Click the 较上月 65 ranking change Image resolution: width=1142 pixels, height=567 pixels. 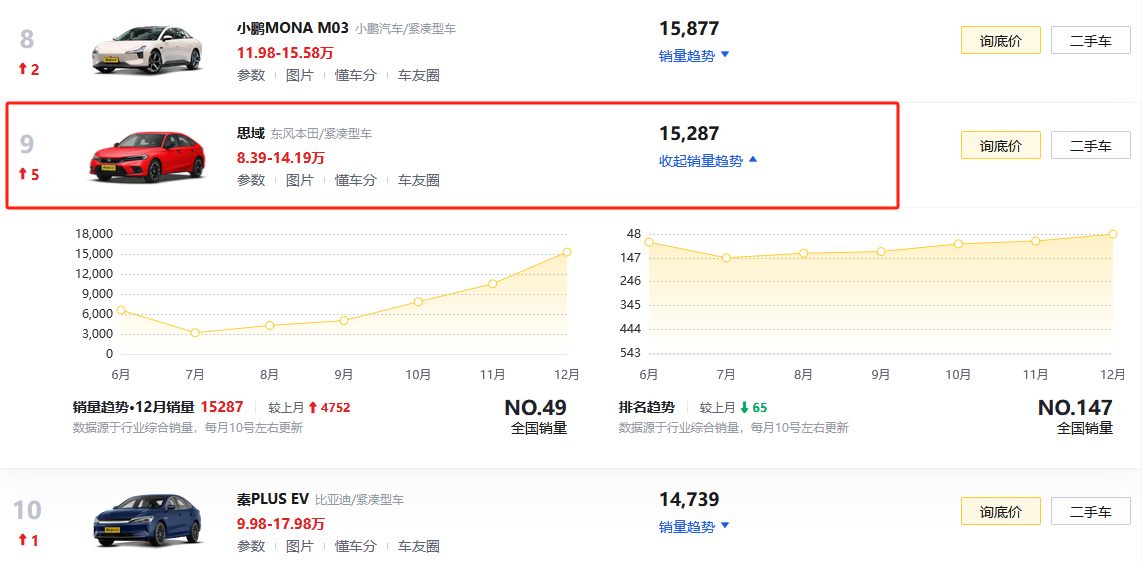733,408
